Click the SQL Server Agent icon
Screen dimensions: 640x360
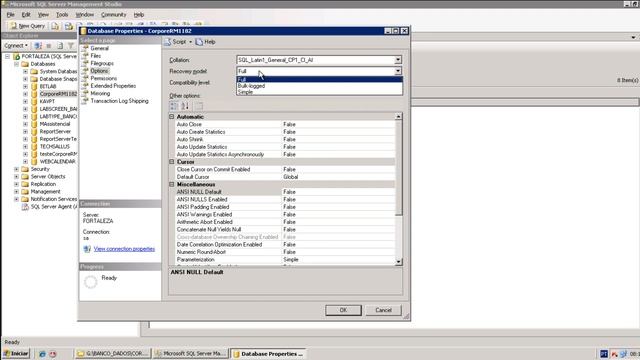coord(25,207)
